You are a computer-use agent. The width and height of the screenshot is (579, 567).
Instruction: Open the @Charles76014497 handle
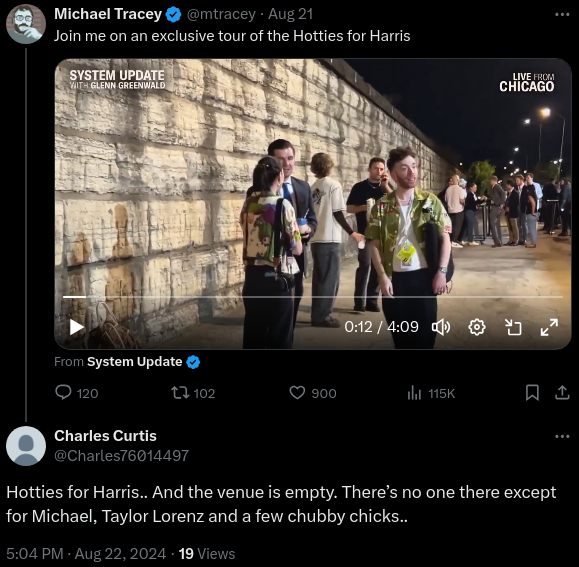[121, 456]
